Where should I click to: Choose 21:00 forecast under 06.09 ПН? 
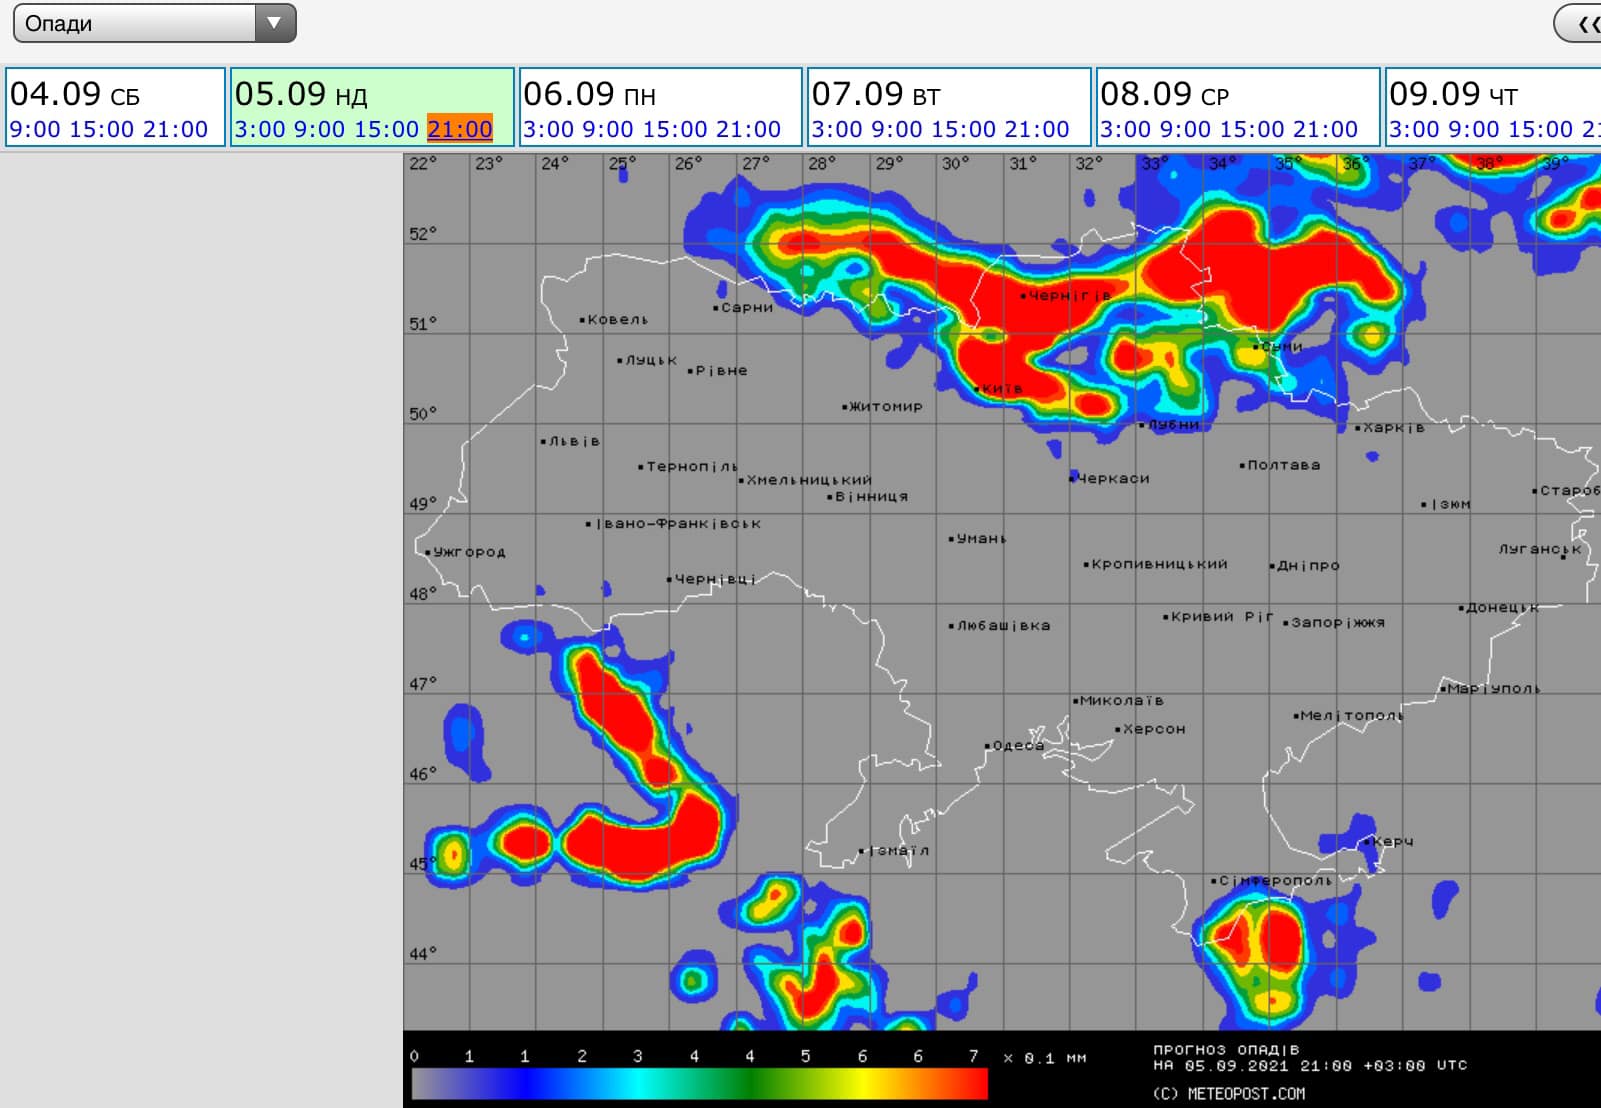[x=748, y=129]
